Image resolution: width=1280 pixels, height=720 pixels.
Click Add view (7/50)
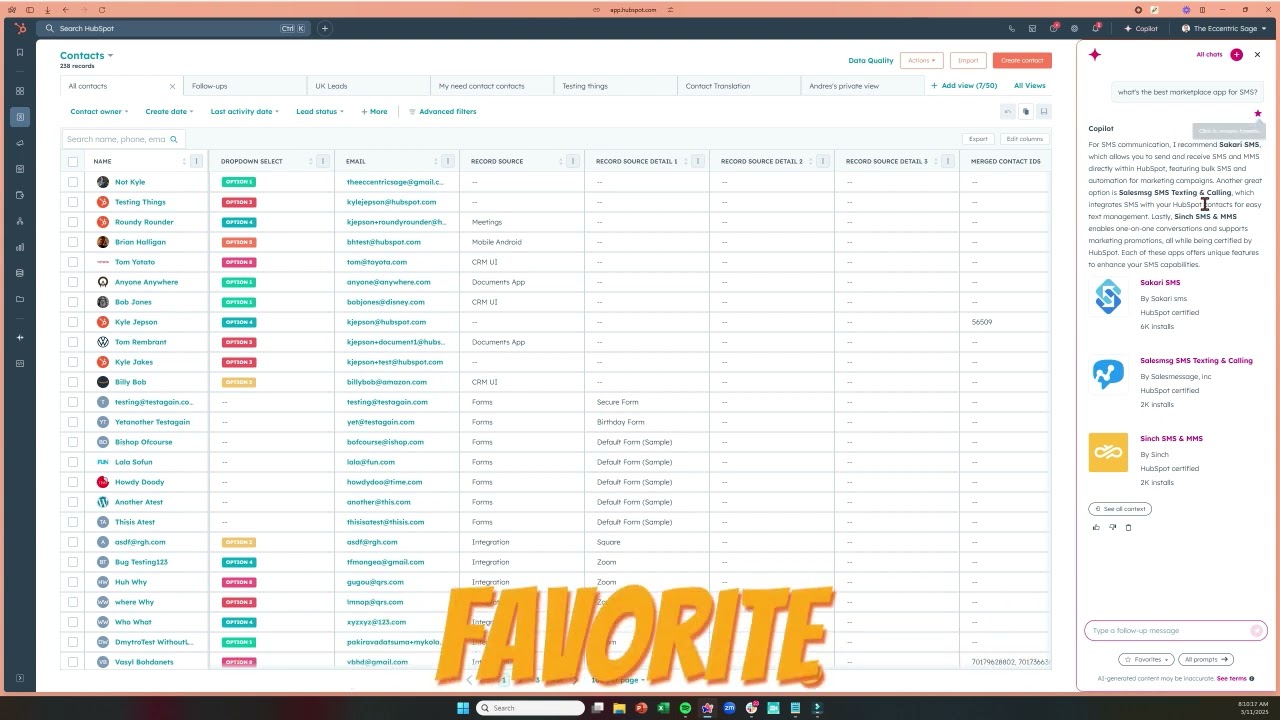[x=964, y=86]
